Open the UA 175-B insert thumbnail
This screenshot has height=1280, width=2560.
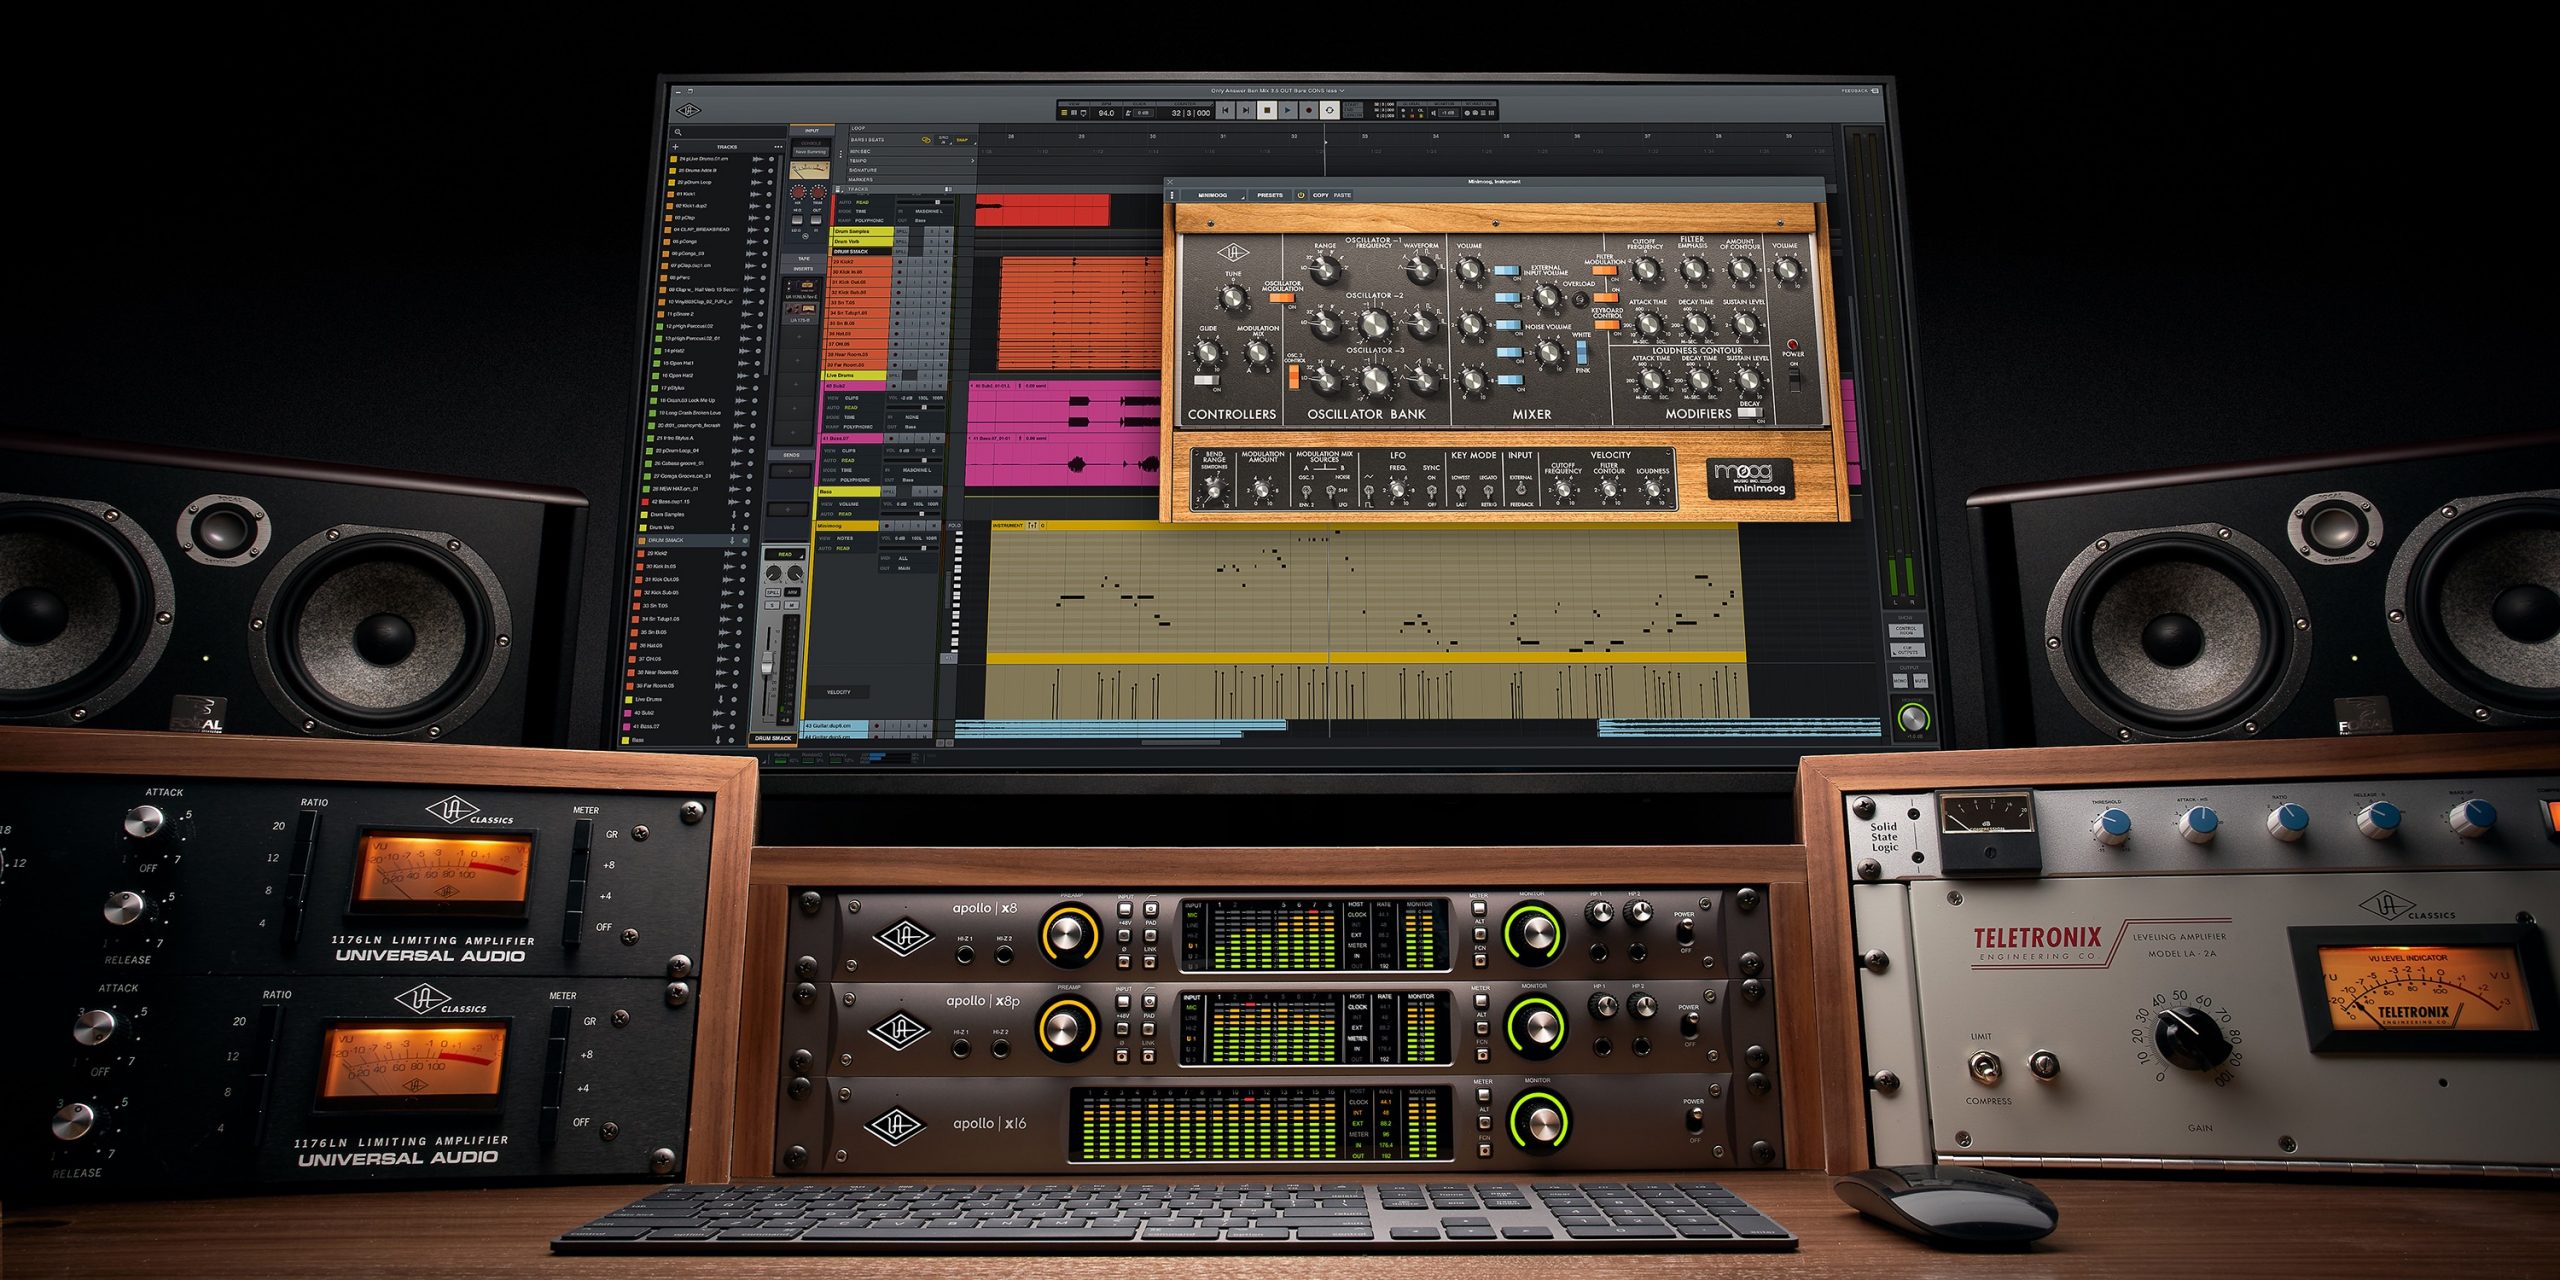point(802,311)
